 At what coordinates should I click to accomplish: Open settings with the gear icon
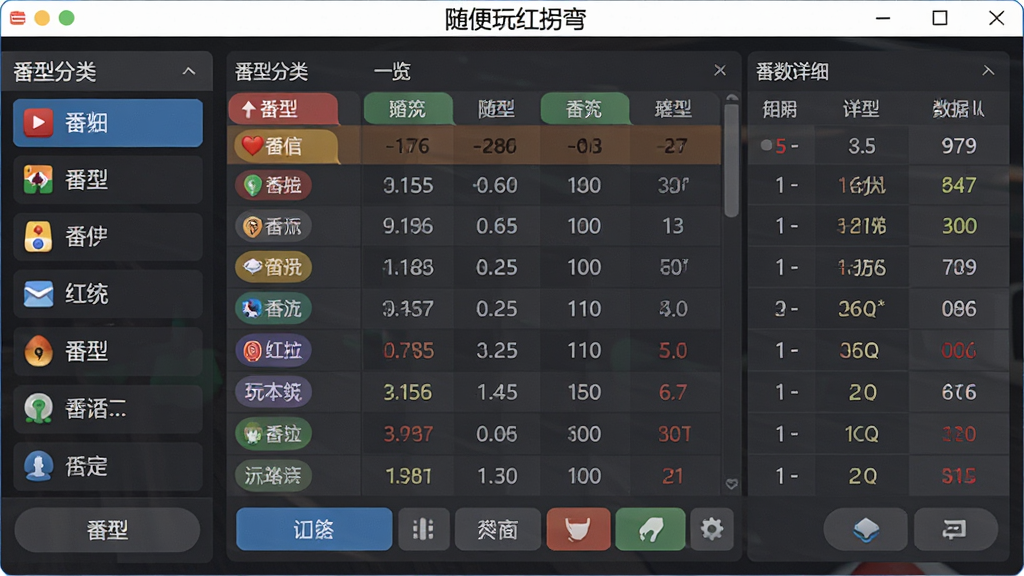(x=712, y=529)
